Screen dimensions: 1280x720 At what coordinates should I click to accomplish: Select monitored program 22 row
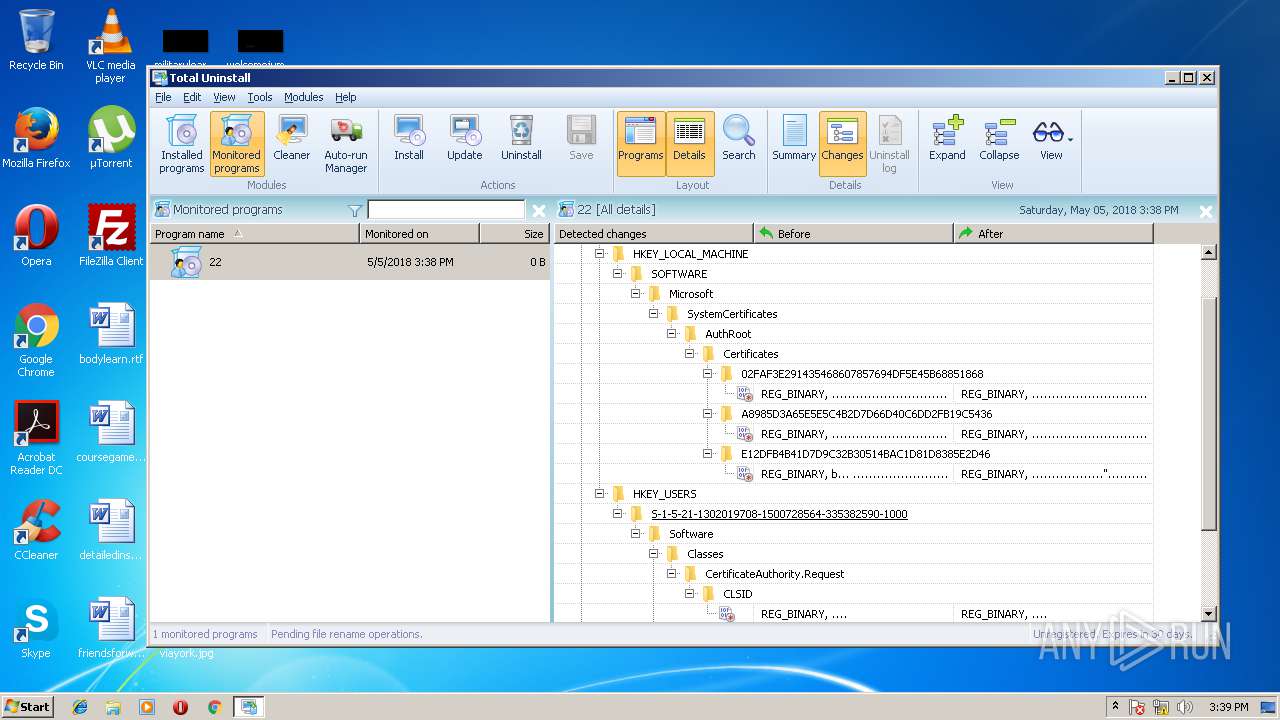(x=350, y=262)
